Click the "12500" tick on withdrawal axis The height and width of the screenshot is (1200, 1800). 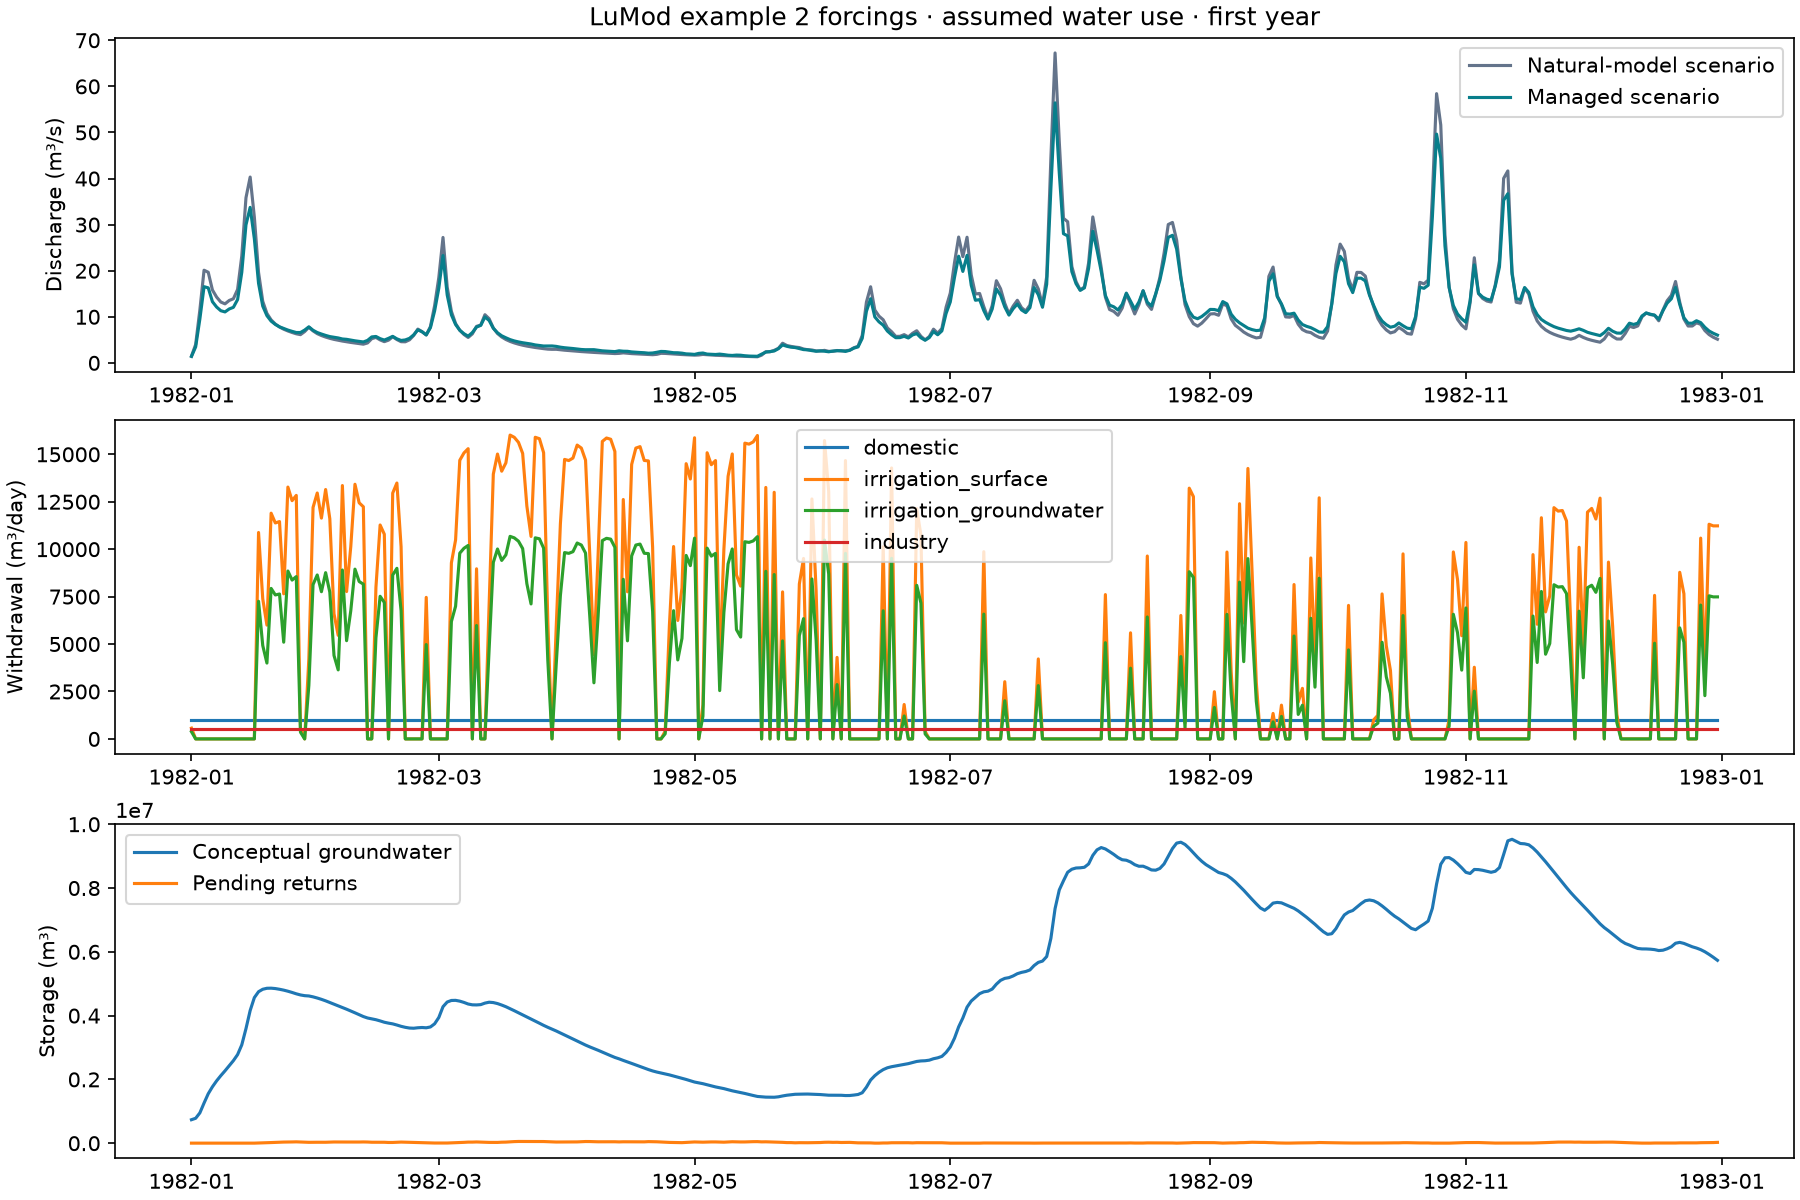[67, 502]
